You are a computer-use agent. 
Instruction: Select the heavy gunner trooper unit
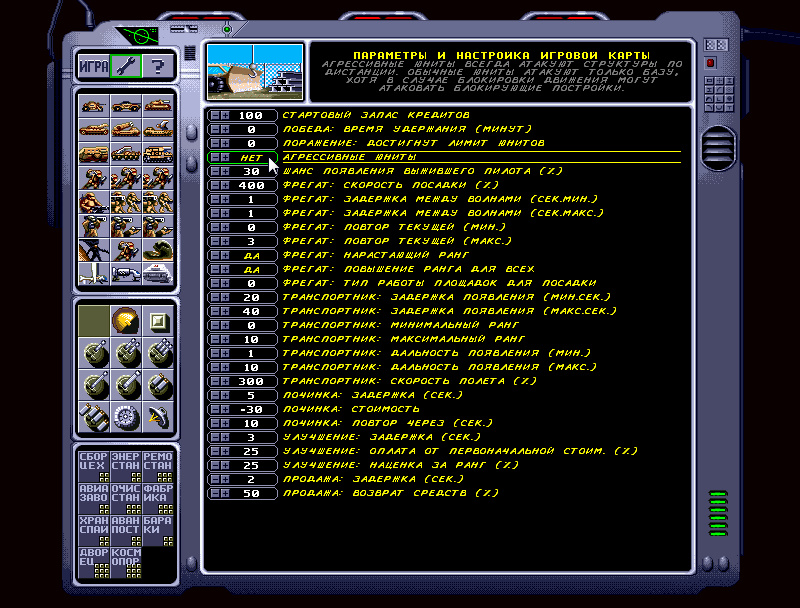[94, 202]
